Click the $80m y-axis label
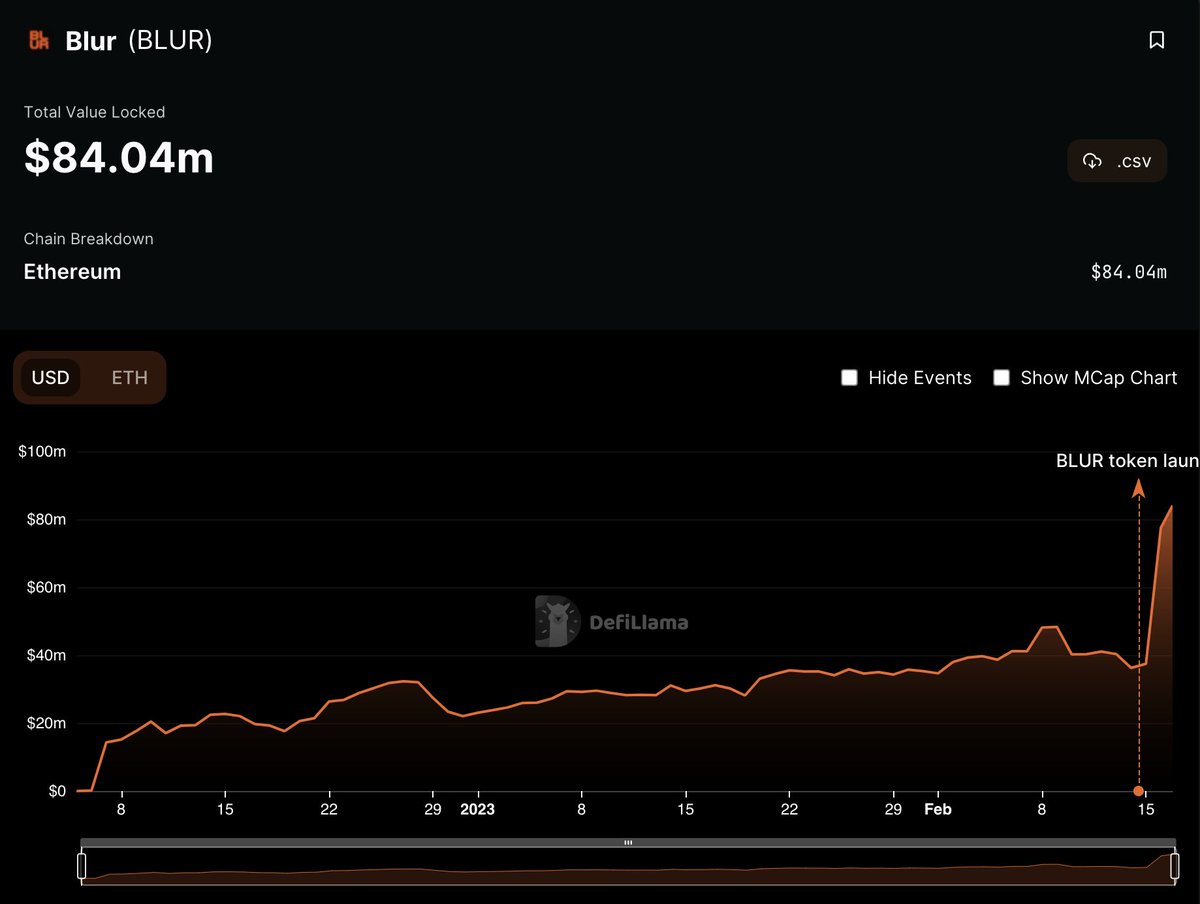 [x=45, y=520]
